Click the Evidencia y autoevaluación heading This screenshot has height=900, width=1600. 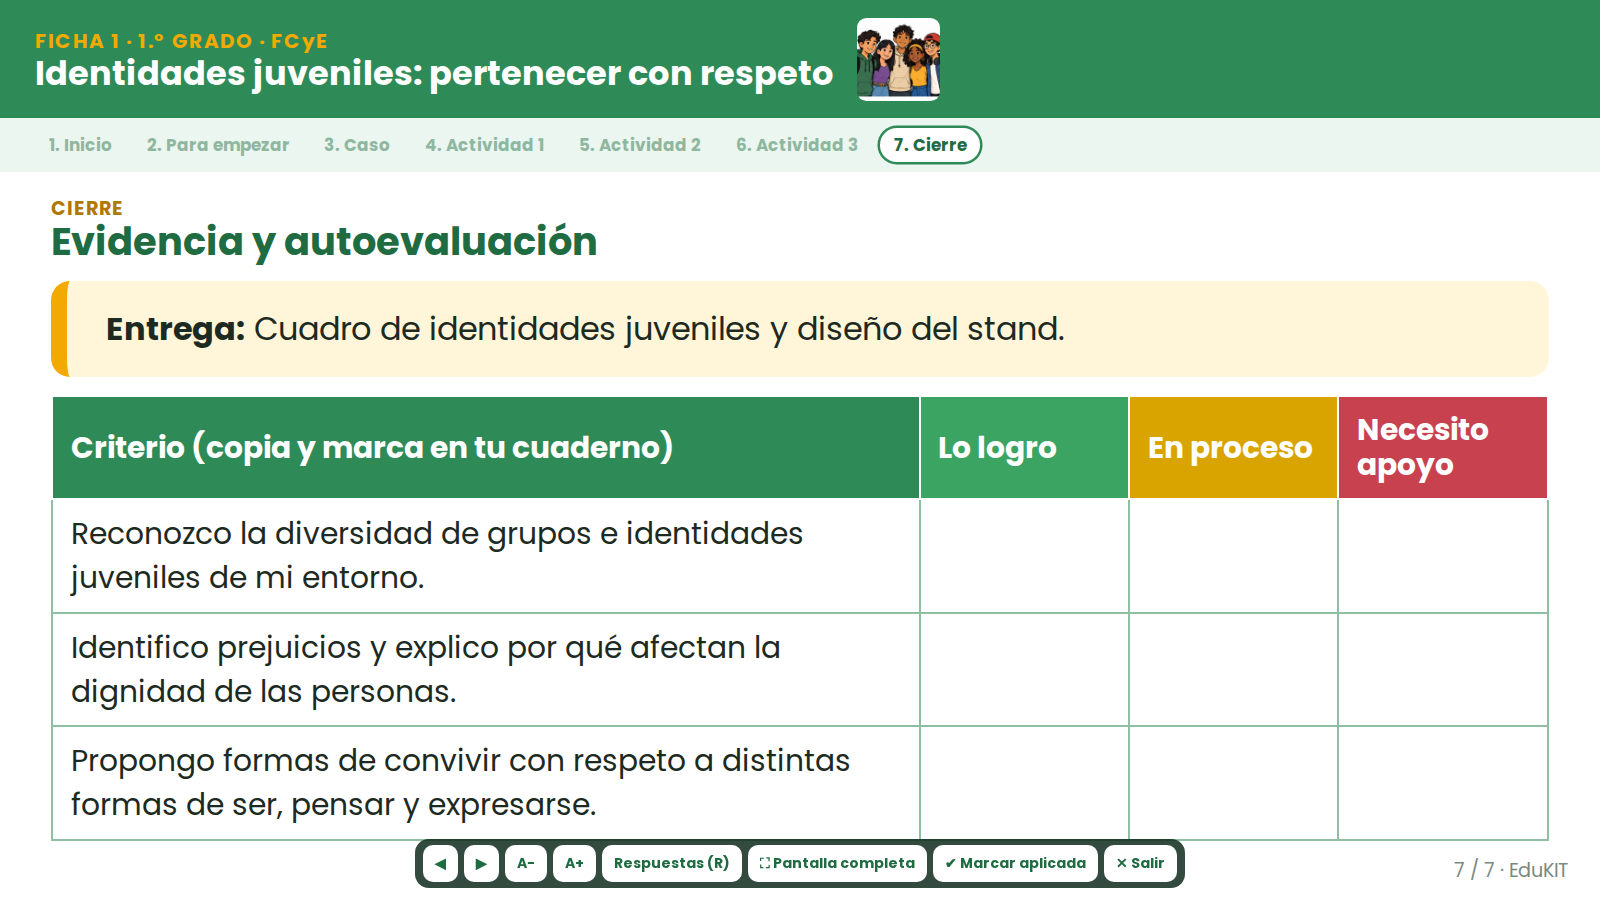coord(324,242)
